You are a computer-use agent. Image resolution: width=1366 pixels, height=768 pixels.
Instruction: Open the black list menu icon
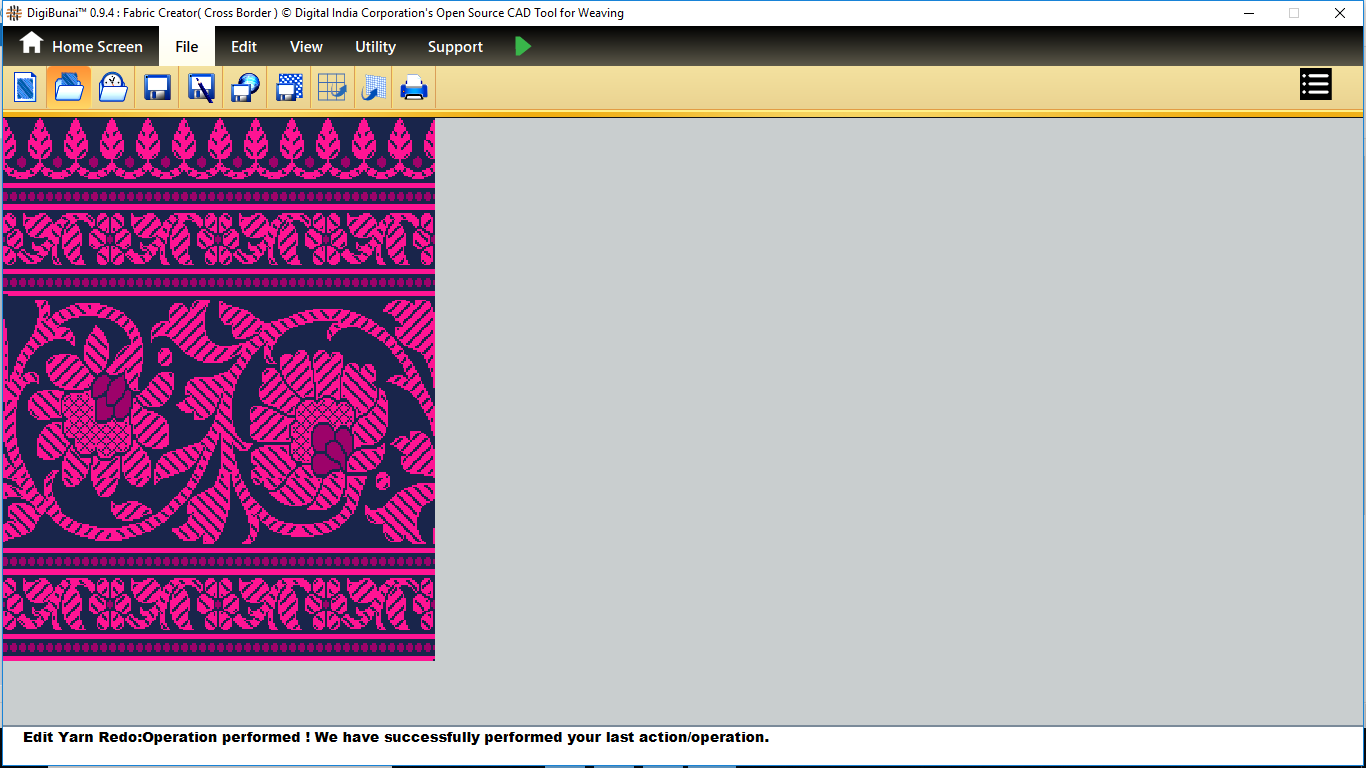click(1315, 85)
